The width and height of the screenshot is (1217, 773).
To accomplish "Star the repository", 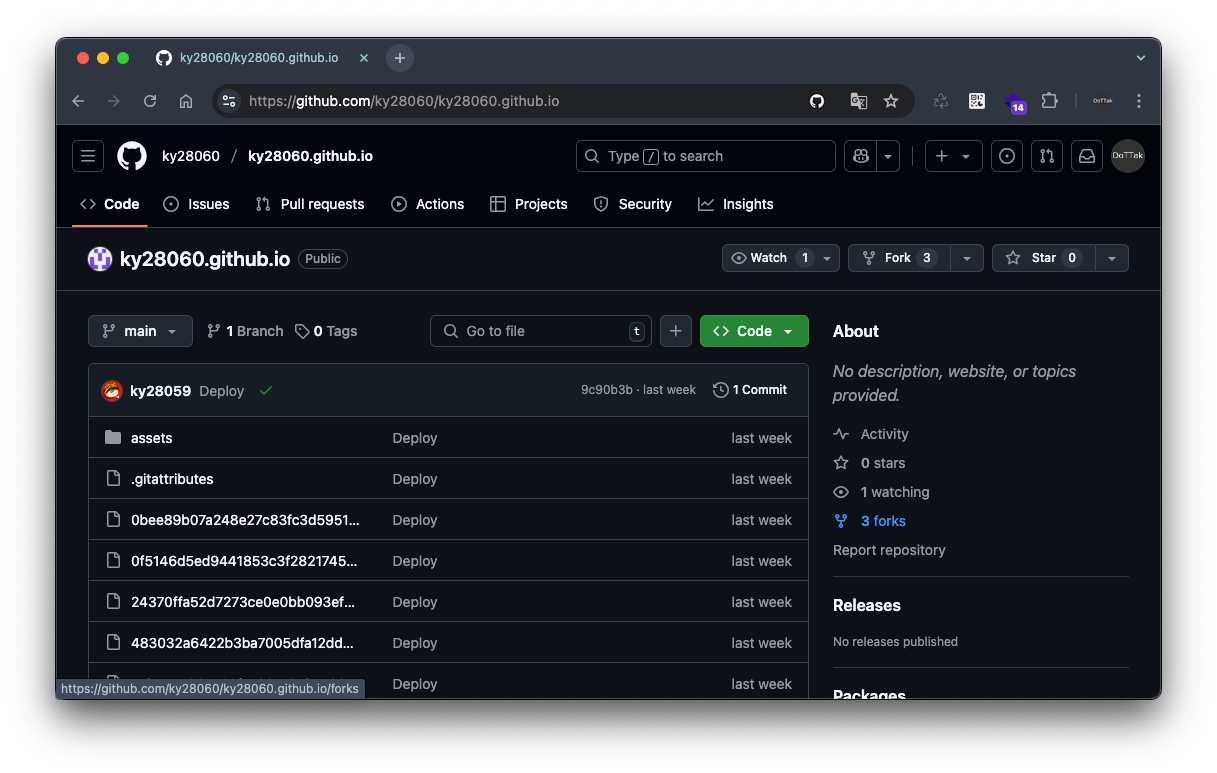I will (1043, 258).
